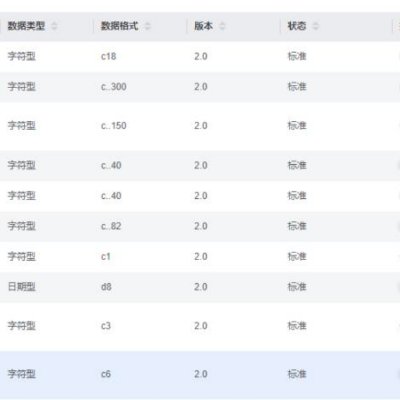Sort by the 状态 column arrows

[315, 26]
